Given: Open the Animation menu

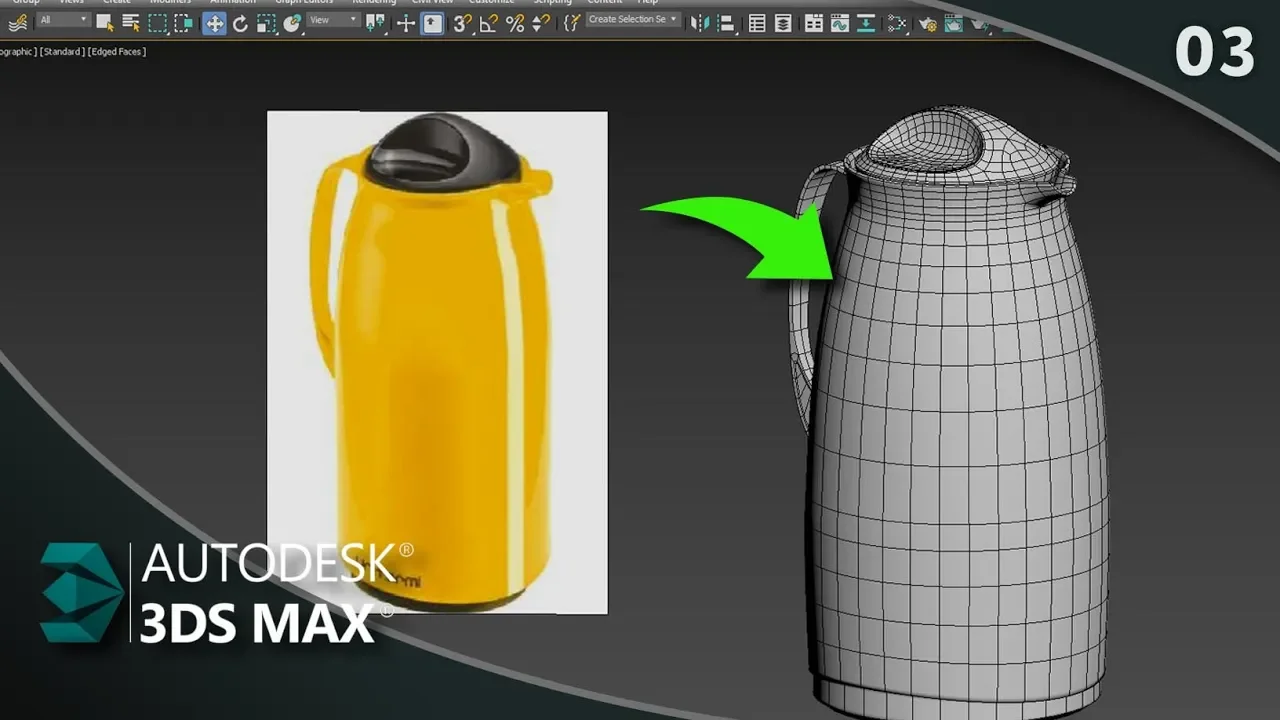Looking at the screenshot, I should coord(233,2).
